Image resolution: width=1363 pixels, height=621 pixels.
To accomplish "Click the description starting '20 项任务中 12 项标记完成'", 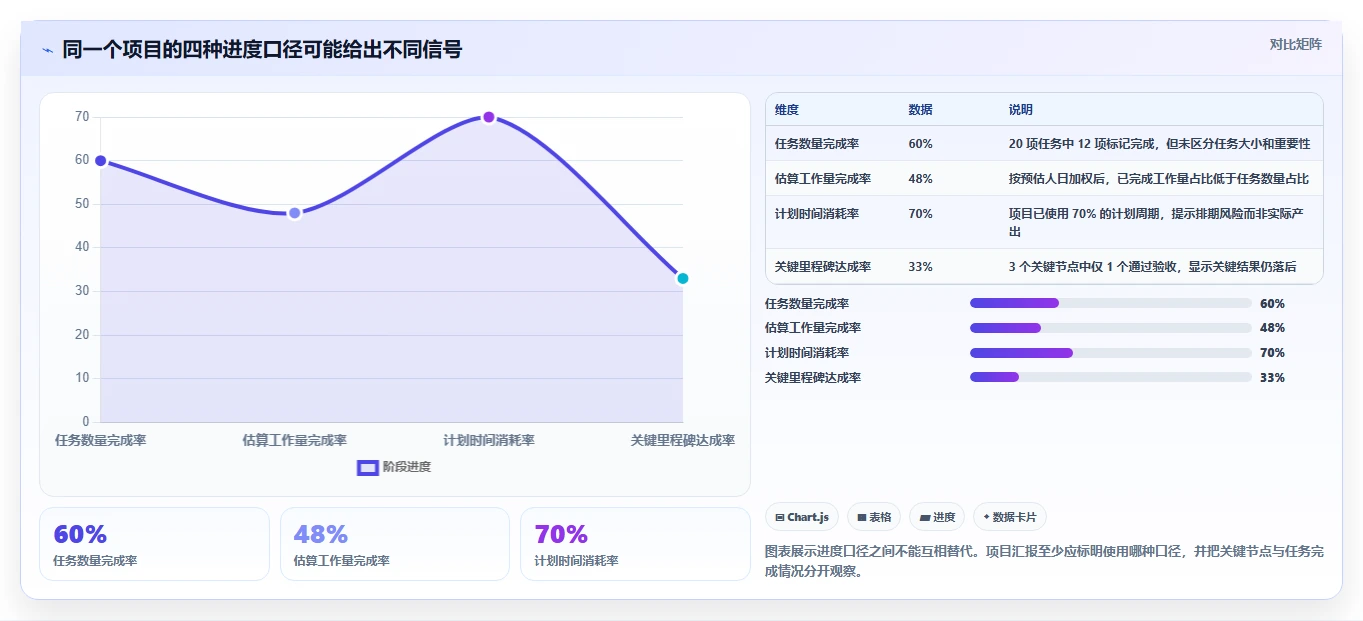I will click(x=1160, y=144).
